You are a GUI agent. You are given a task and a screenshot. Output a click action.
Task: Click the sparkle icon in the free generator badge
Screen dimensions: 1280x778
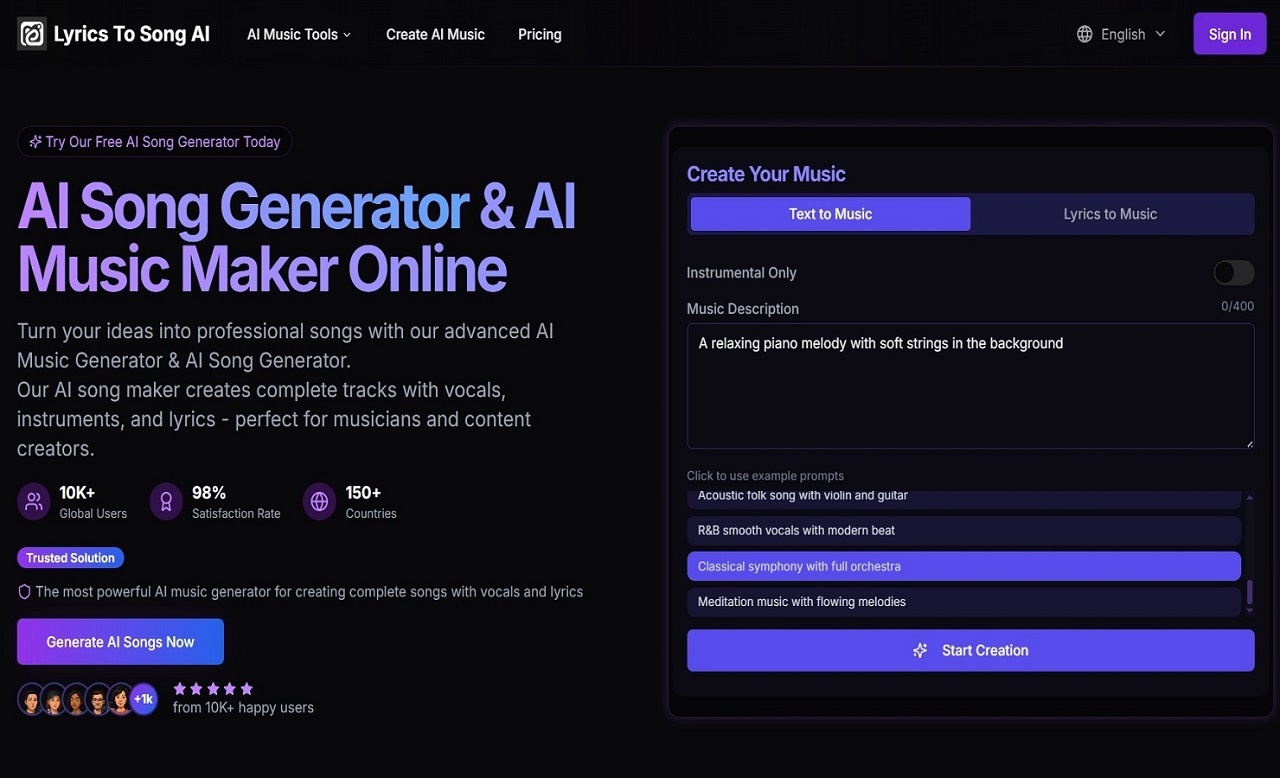(x=34, y=141)
